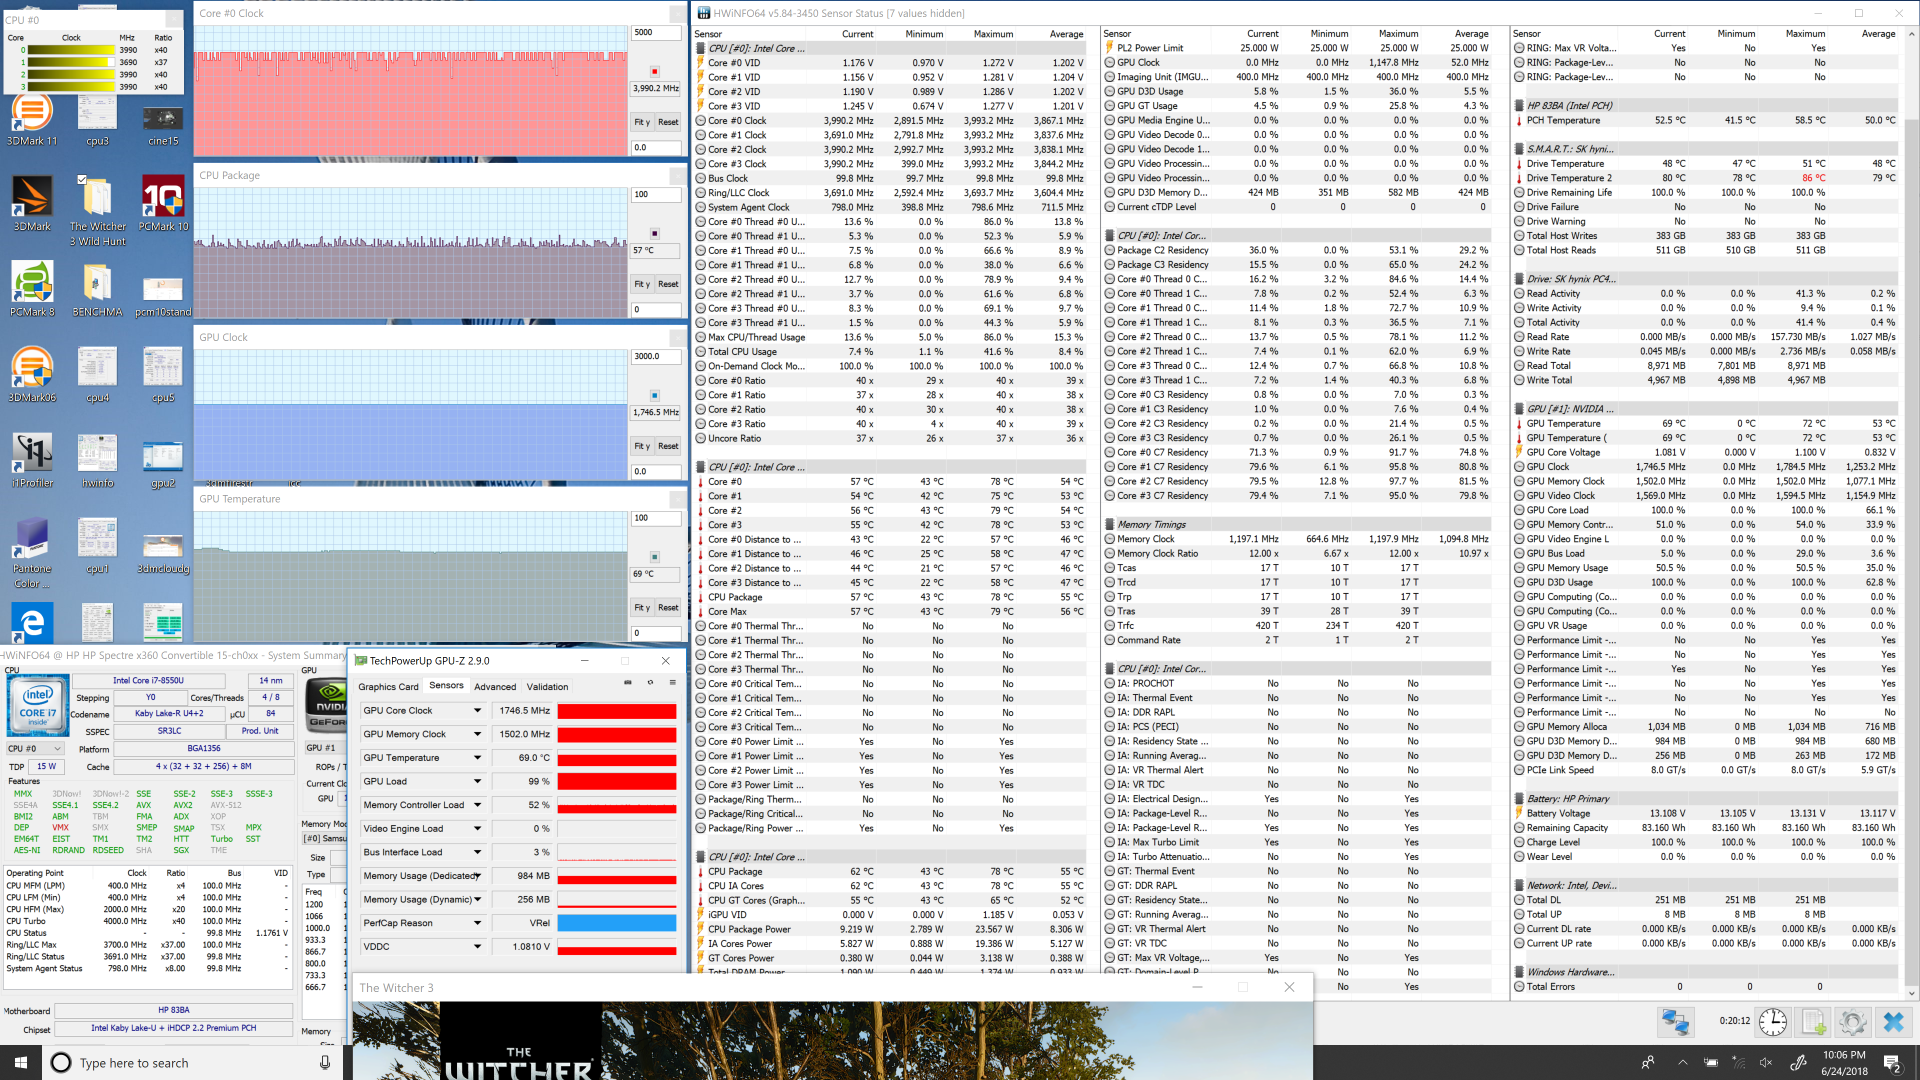Click the GPU-Z refresh icon
The image size is (1920, 1080).
(650, 683)
